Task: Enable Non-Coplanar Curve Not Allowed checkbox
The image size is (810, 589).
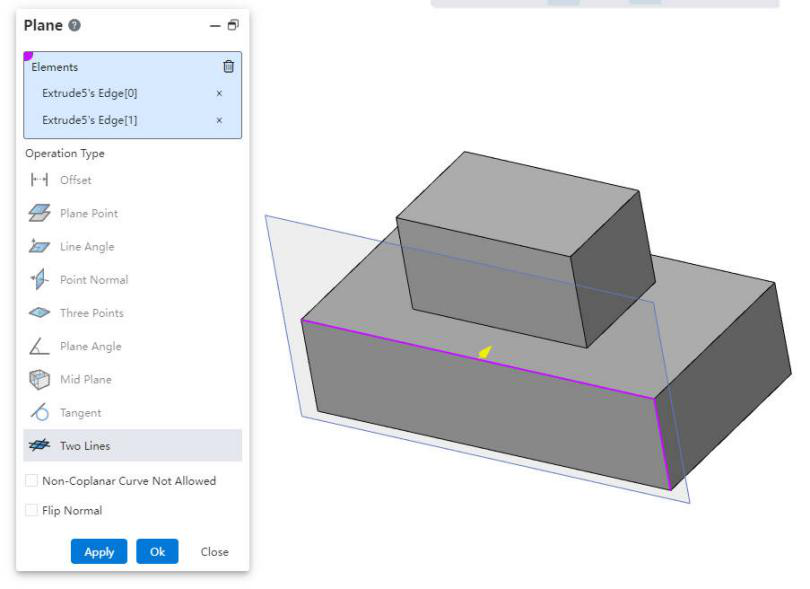Action: 32,480
